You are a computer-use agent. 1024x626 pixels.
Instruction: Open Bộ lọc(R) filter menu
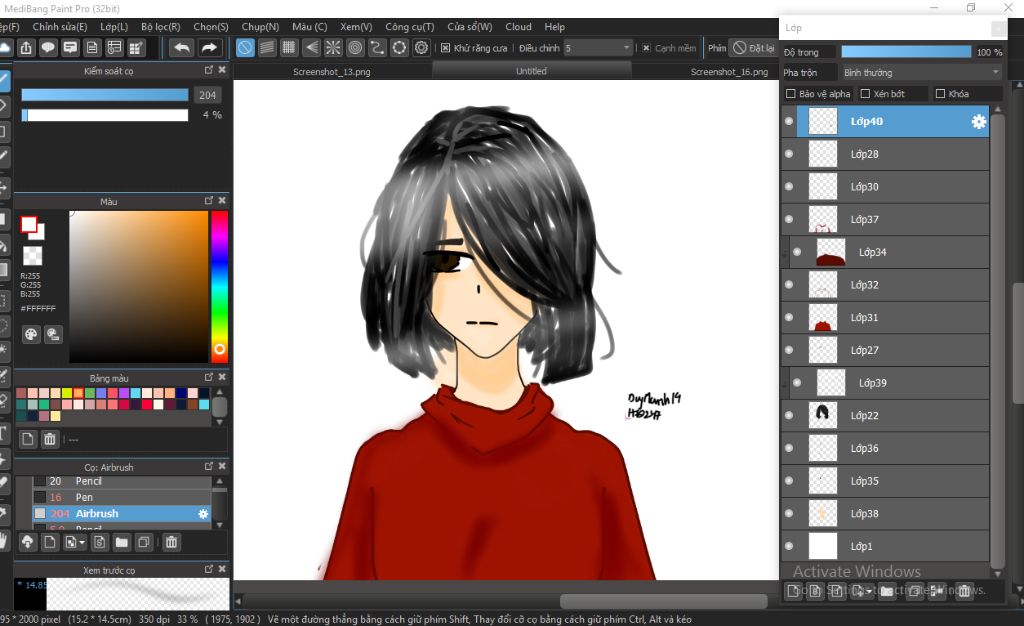tap(161, 27)
